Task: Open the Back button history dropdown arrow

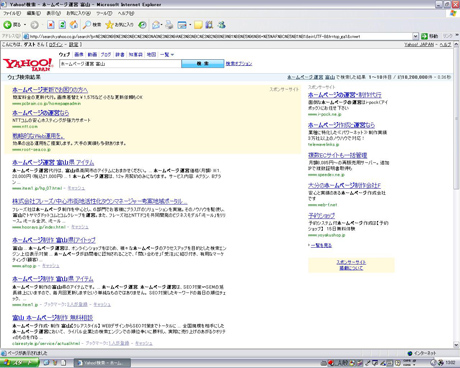Action: point(25,25)
